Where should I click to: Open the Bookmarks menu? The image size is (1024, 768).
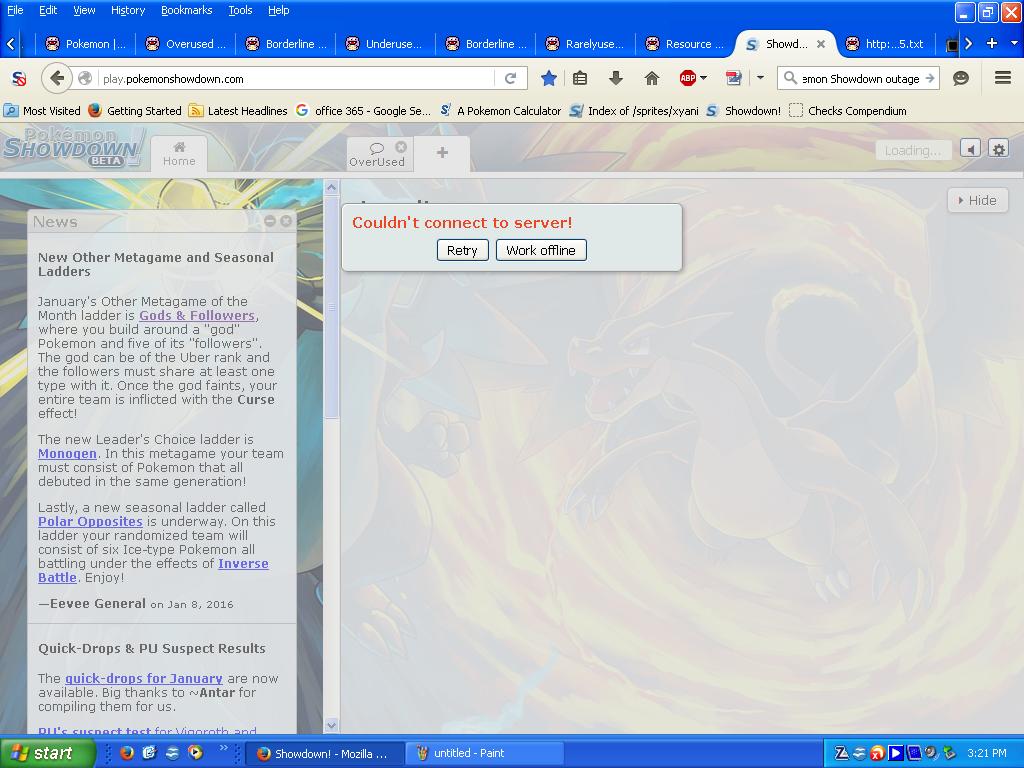pyautogui.click(x=186, y=10)
